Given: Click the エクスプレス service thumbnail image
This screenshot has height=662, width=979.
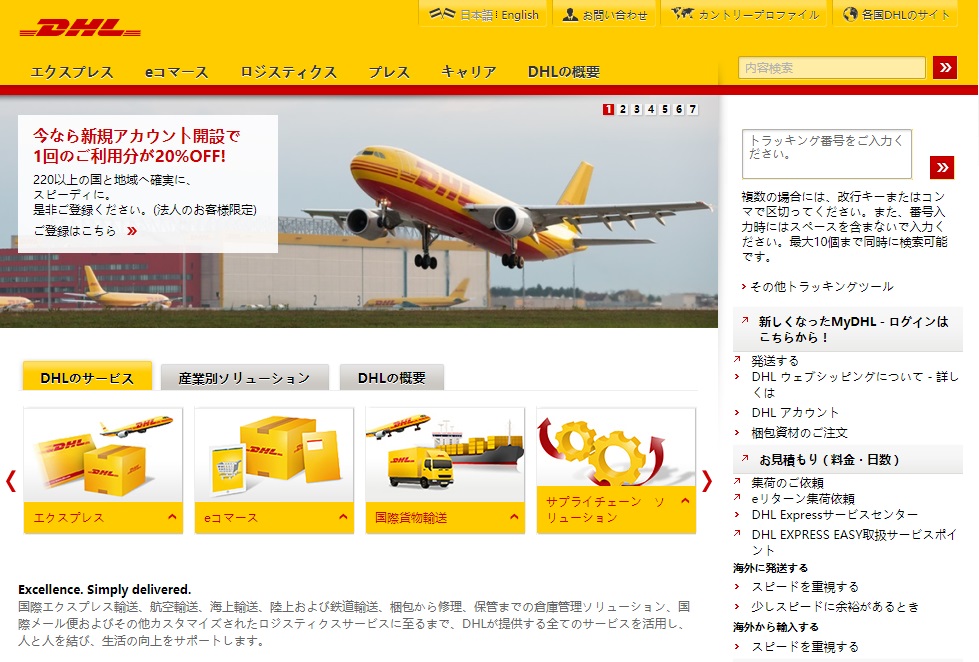Looking at the screenshot, I should pos(103,455).
